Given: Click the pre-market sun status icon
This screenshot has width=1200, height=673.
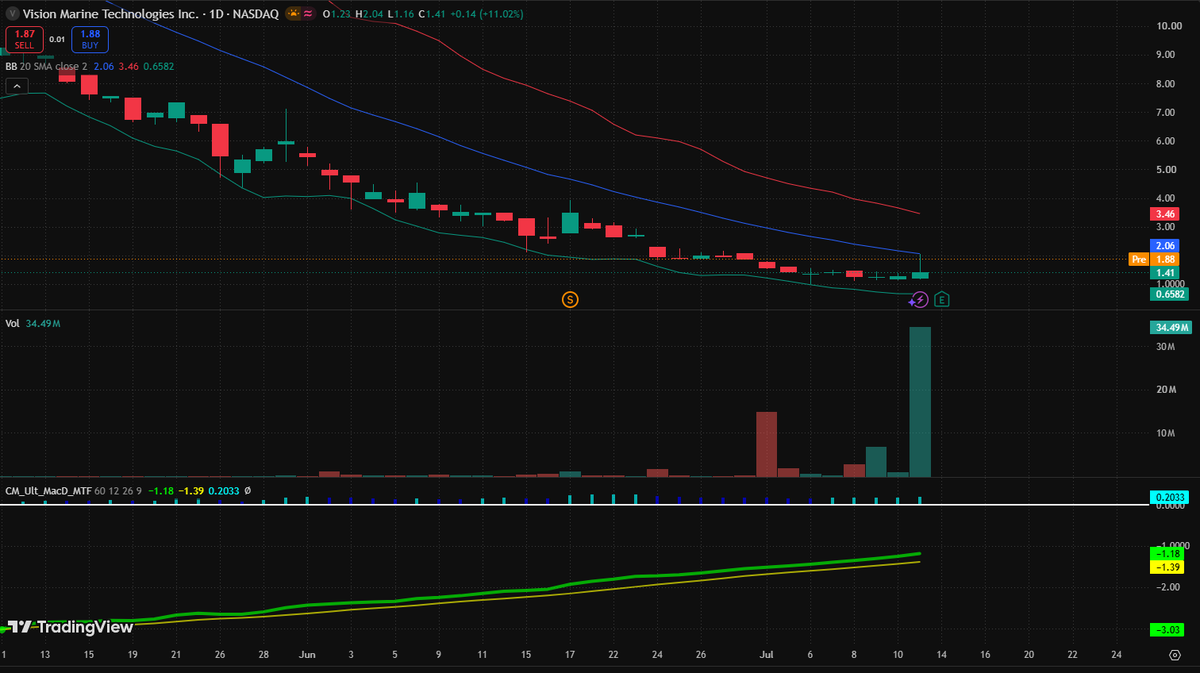Looking at the screenshot, I should click(294, 13).
